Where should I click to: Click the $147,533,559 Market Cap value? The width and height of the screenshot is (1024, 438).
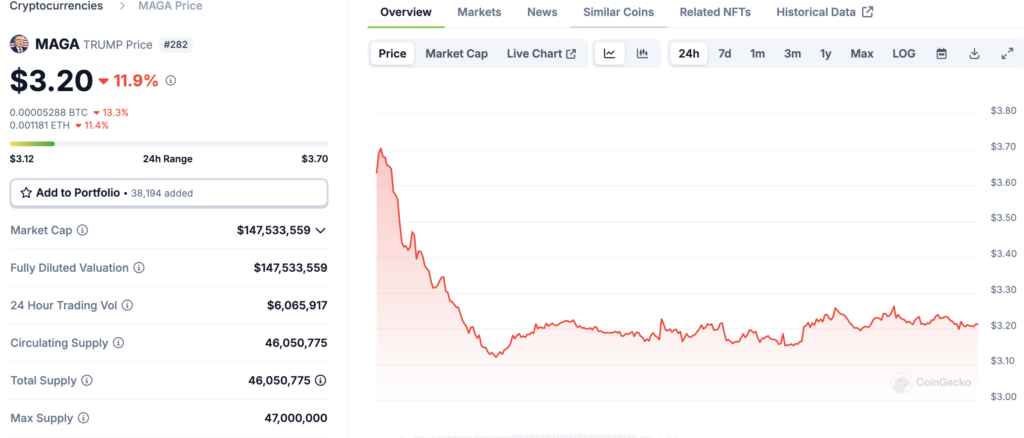[x=274, y=230]
